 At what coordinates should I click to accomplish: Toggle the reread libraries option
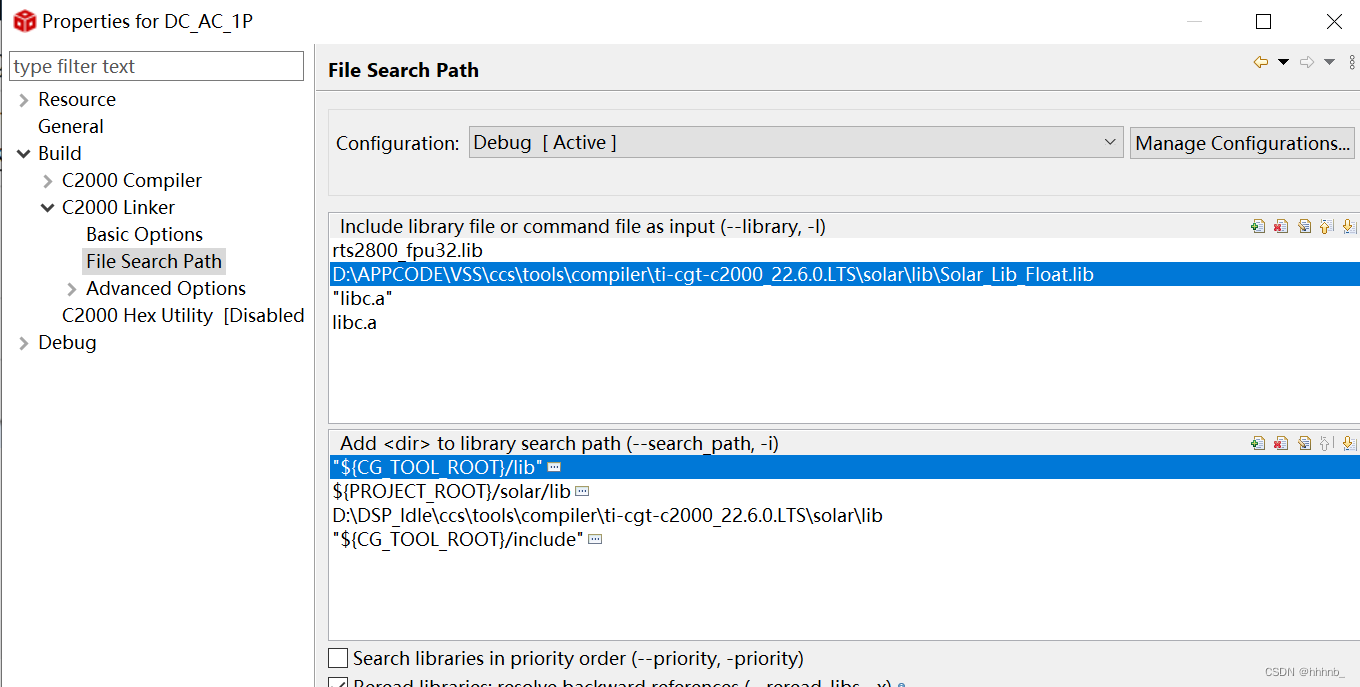click(338, 682)
